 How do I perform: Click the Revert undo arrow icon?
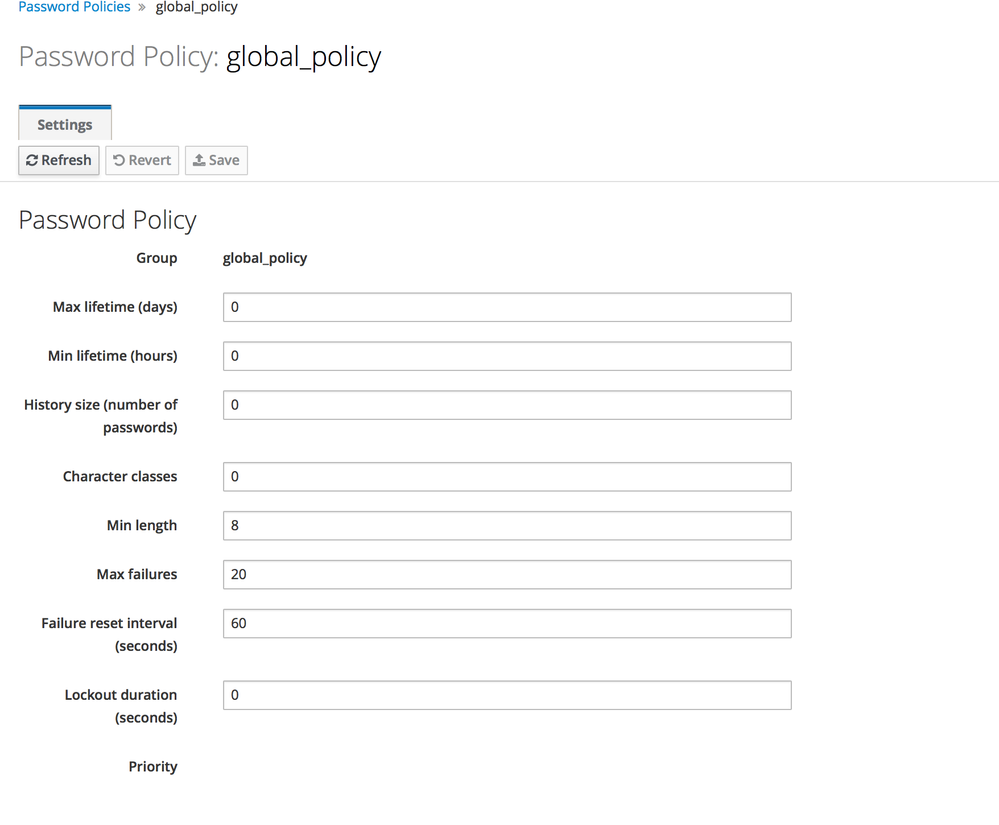(x=118, y=160)
